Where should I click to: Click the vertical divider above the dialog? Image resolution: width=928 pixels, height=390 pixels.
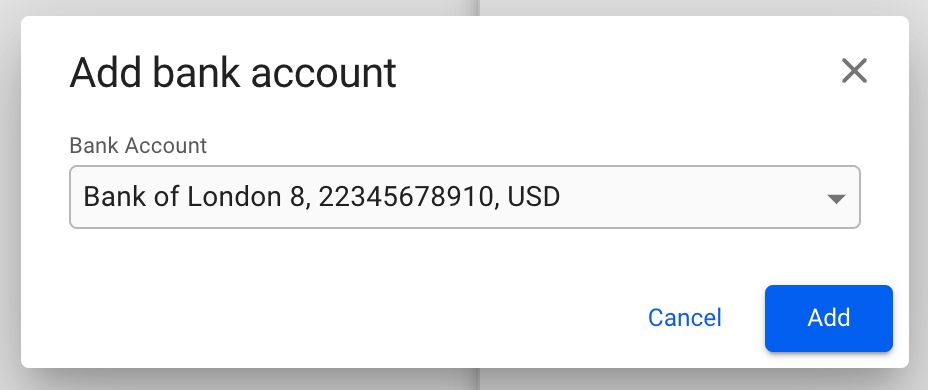click(478, 8)
